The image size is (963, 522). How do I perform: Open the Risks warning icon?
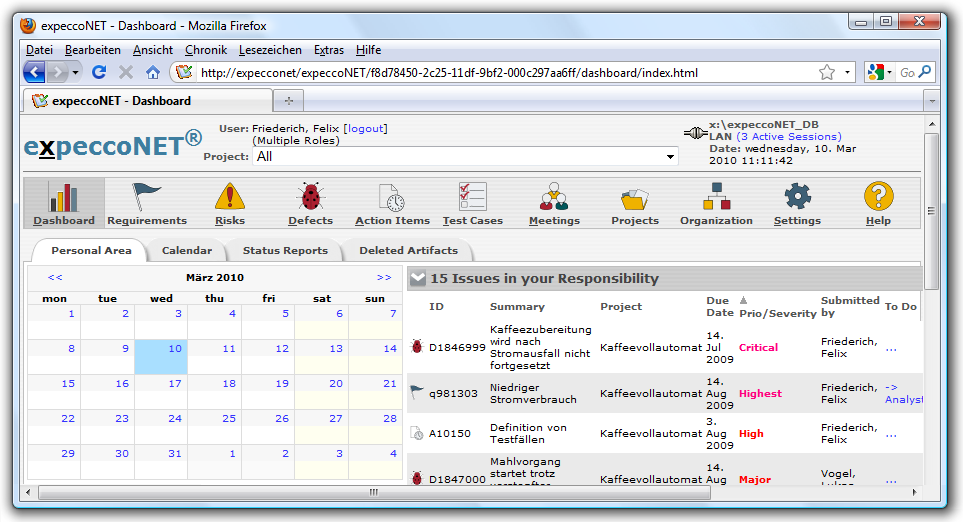pos(229,197)
